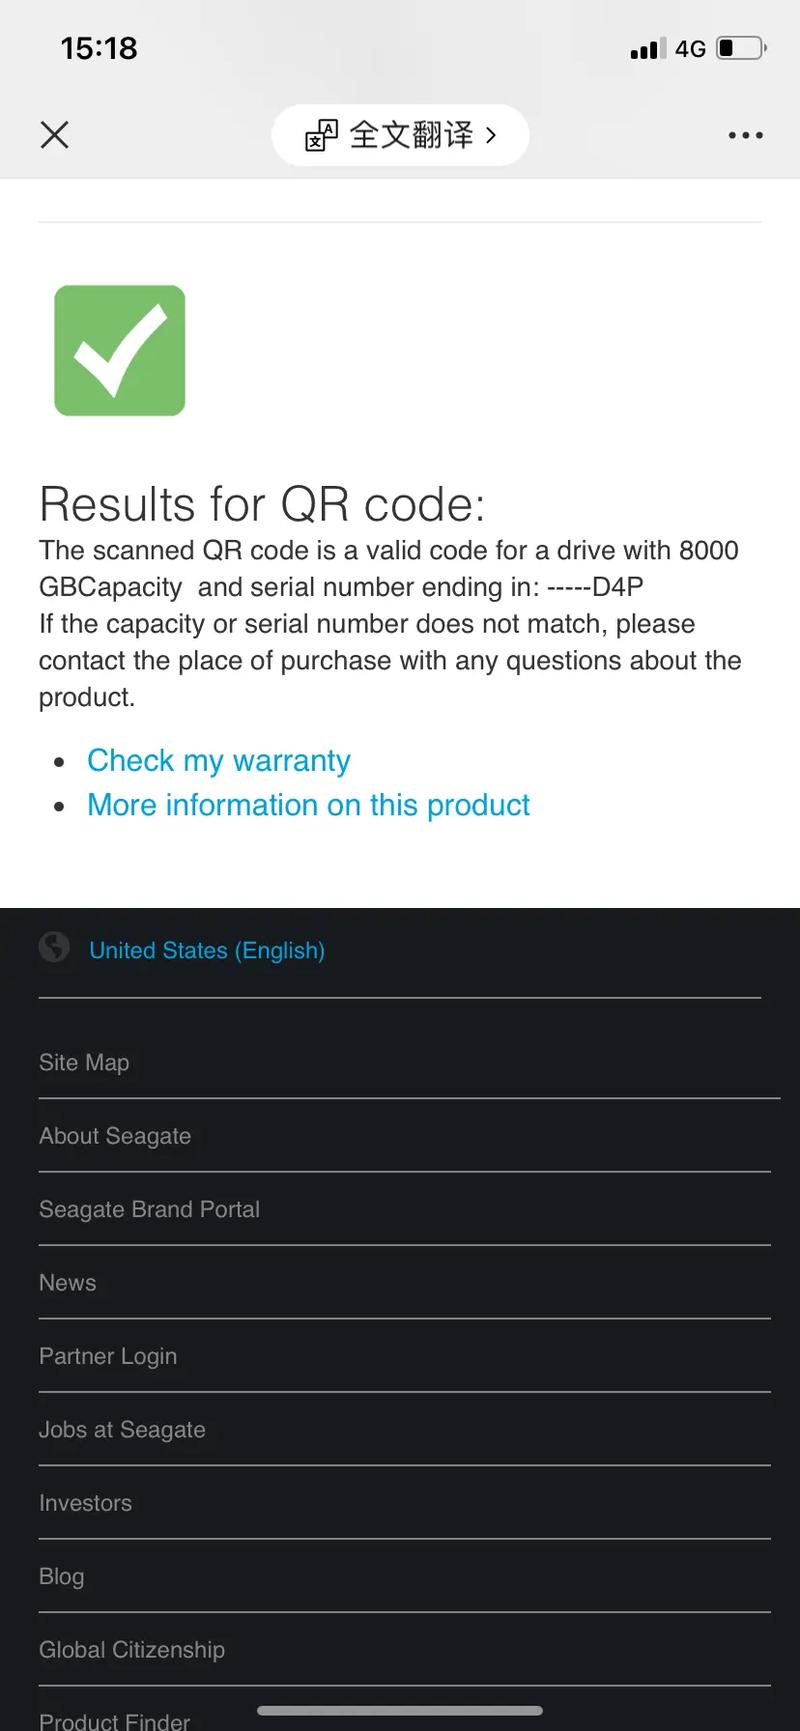Tap the globe region icon
800x1731 pixels.
[54, 946]
